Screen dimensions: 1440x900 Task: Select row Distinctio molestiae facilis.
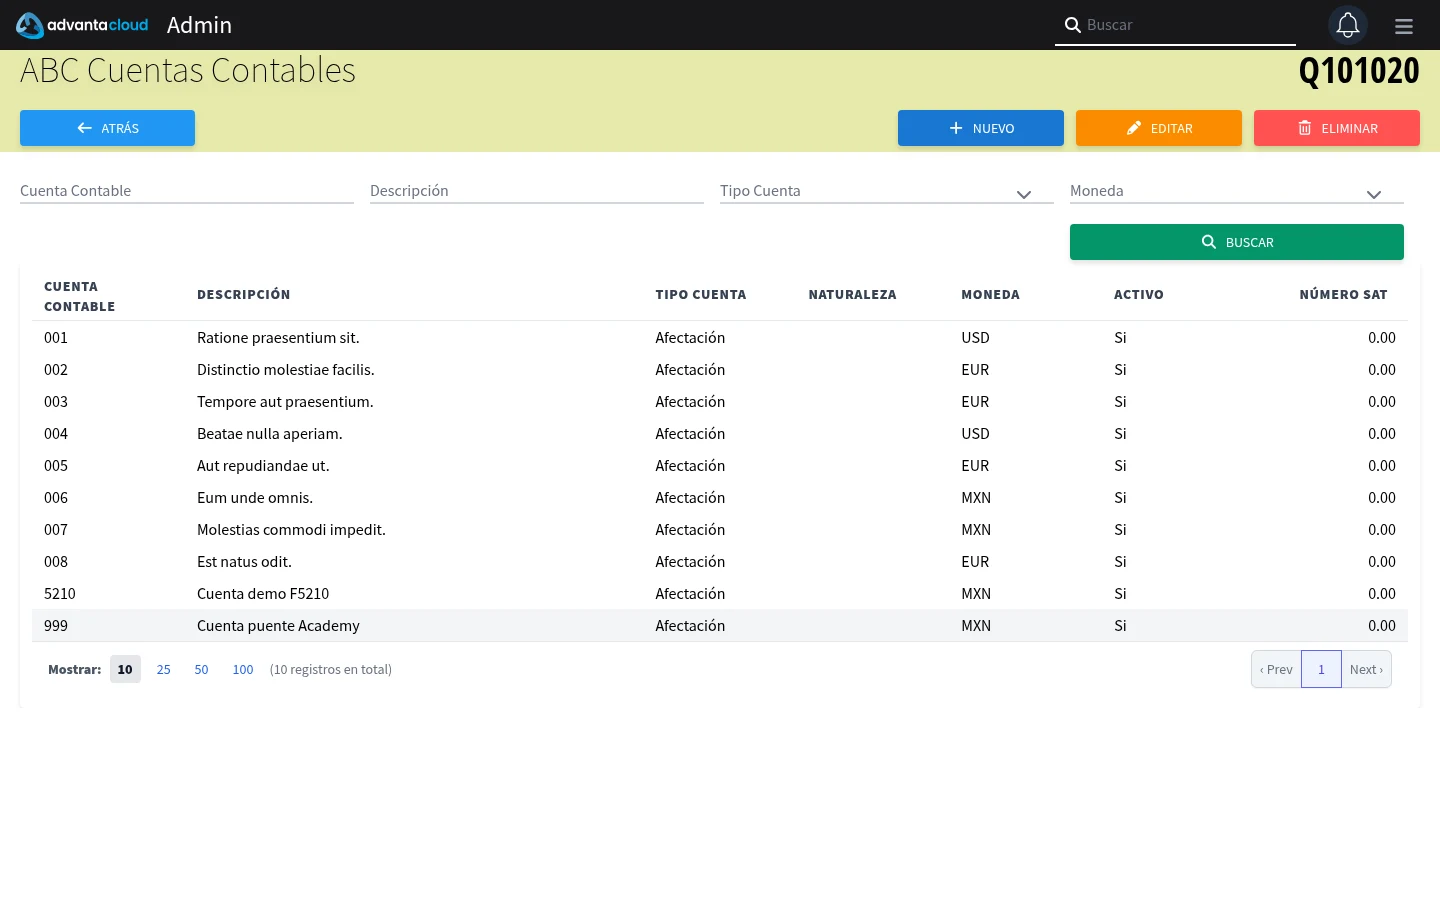point(720,370)
